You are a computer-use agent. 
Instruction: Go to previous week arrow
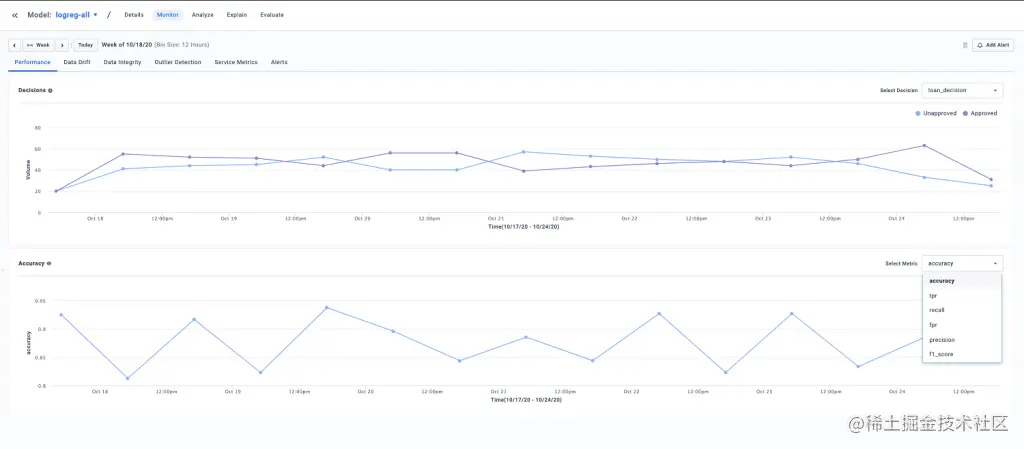click(14, 45)
